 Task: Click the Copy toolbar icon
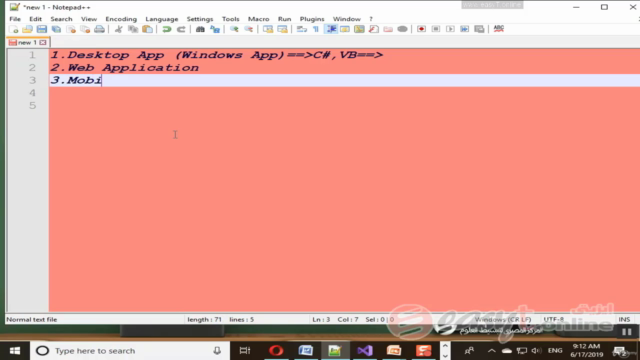click(133, 29)
